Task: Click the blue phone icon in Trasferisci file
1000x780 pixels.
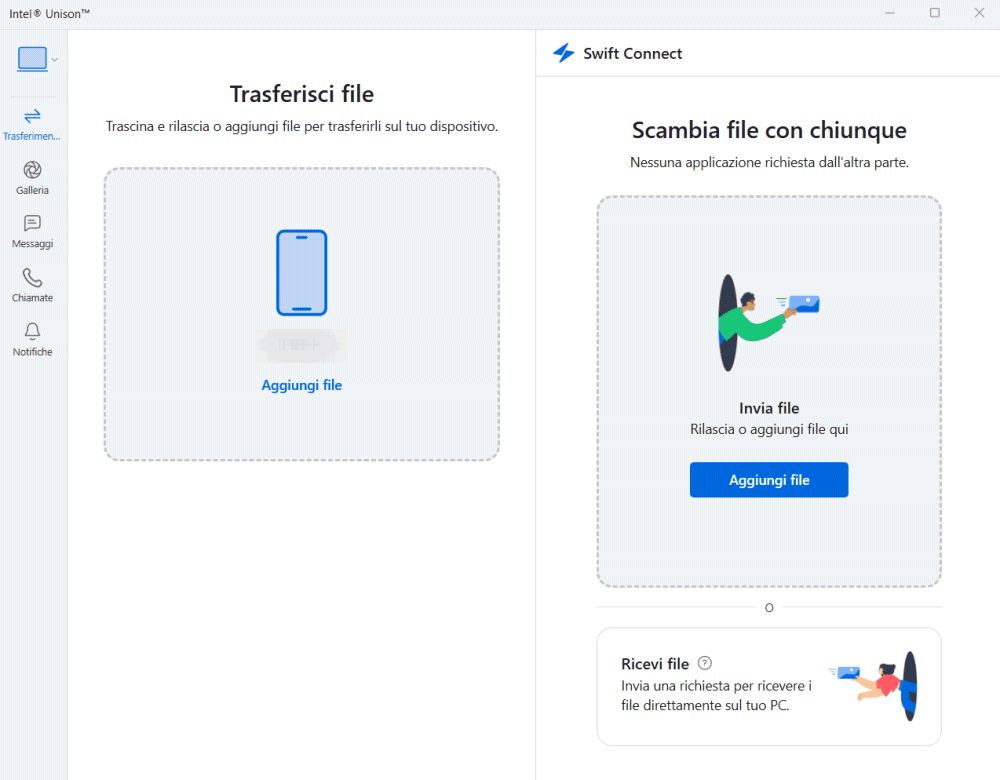Action: click(x=302, y=273)
